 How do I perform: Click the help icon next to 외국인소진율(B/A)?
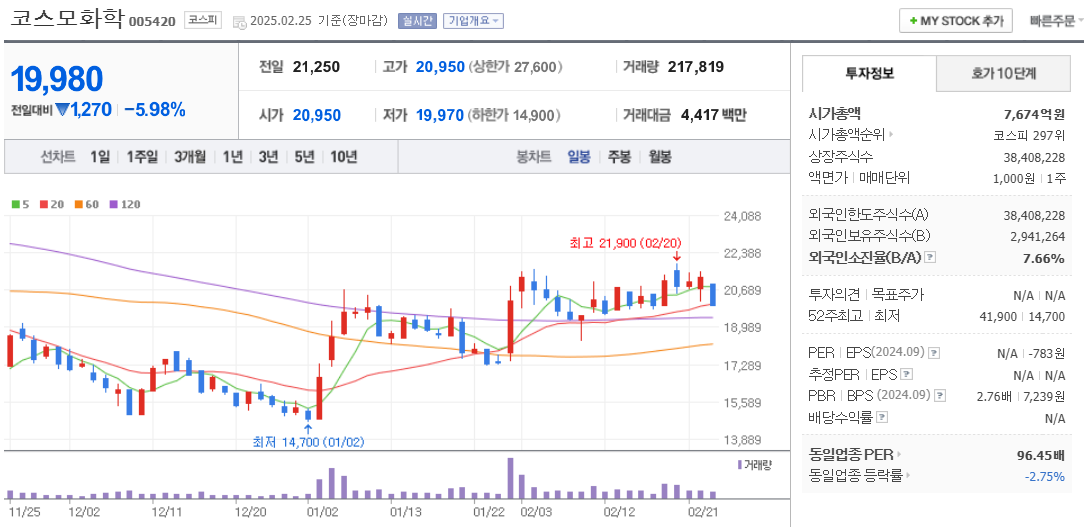pyautogui.click(x=930, y=257)
